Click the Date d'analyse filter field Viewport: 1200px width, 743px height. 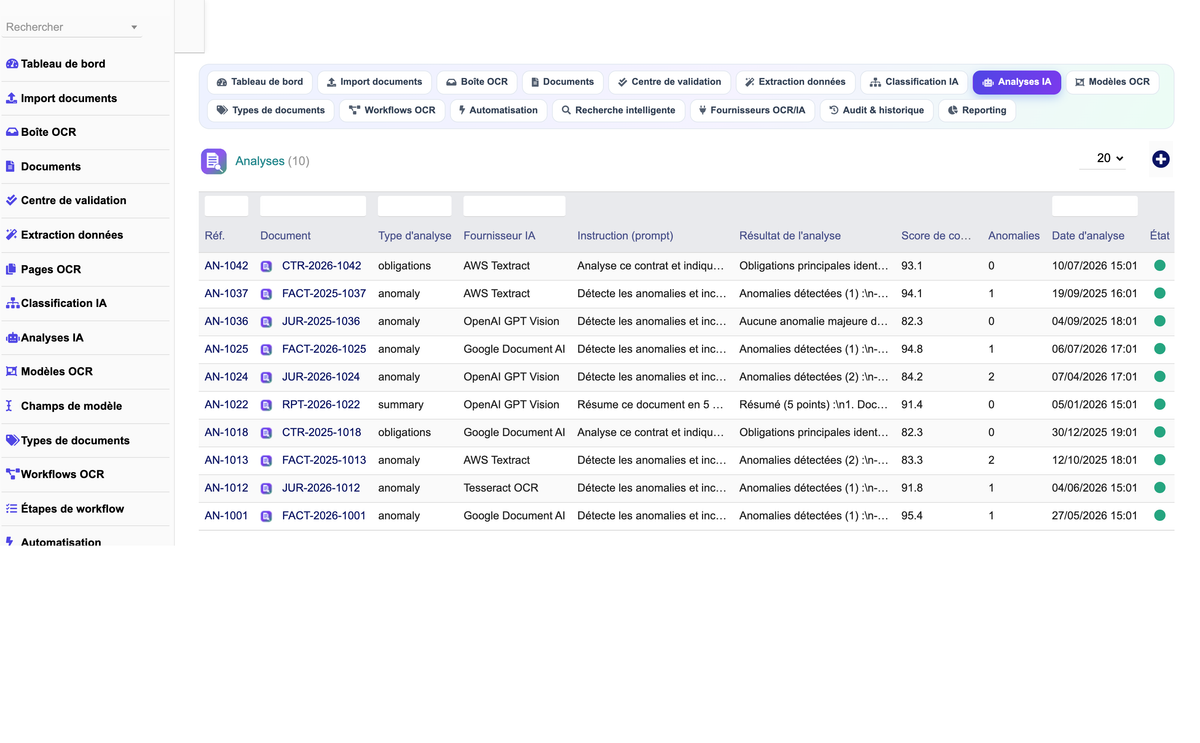click(1094, 206)
